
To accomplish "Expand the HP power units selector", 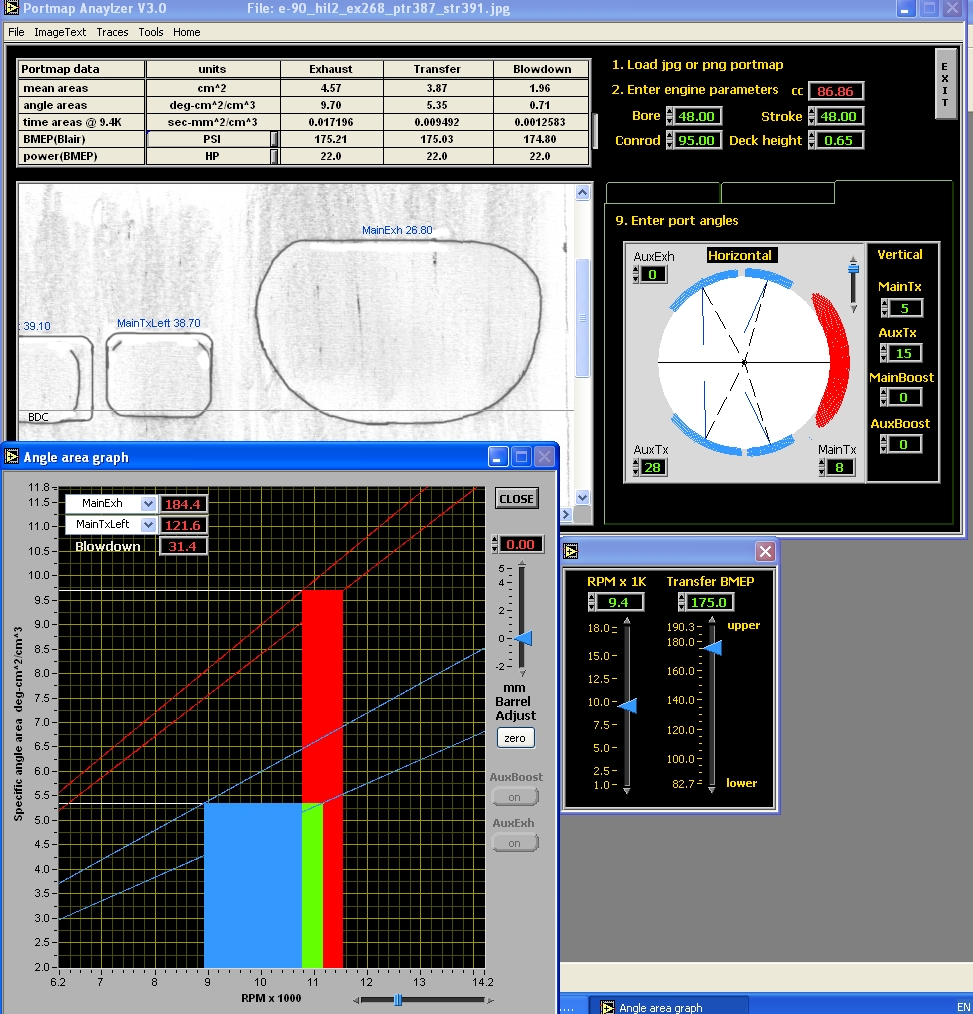I will (274, 156).
